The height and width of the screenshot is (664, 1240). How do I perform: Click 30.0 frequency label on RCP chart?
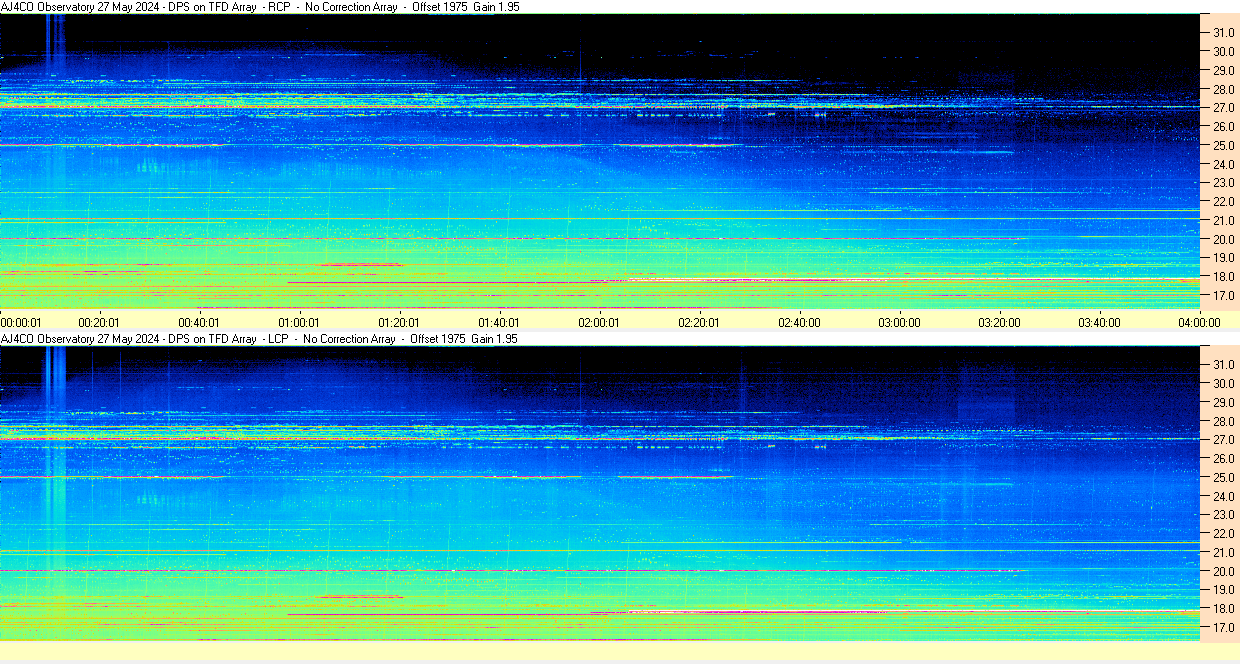(1223, 51)
